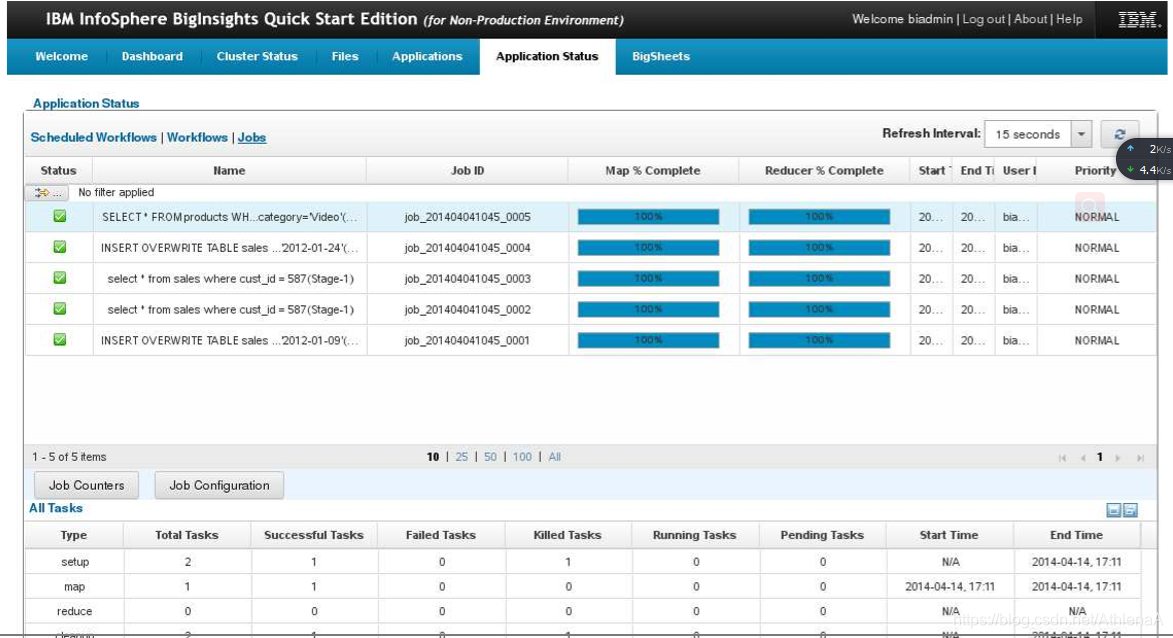
Task: Show 25 items per page
Action: [x=462, y=457]
